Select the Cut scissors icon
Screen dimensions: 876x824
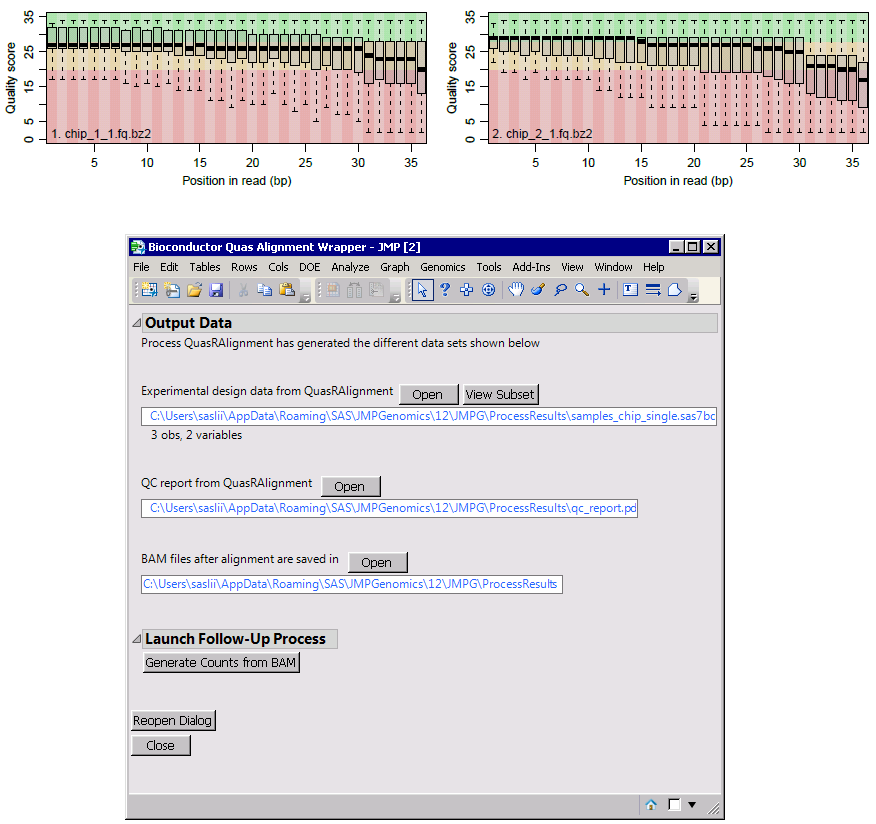click(x=242, y=290)
